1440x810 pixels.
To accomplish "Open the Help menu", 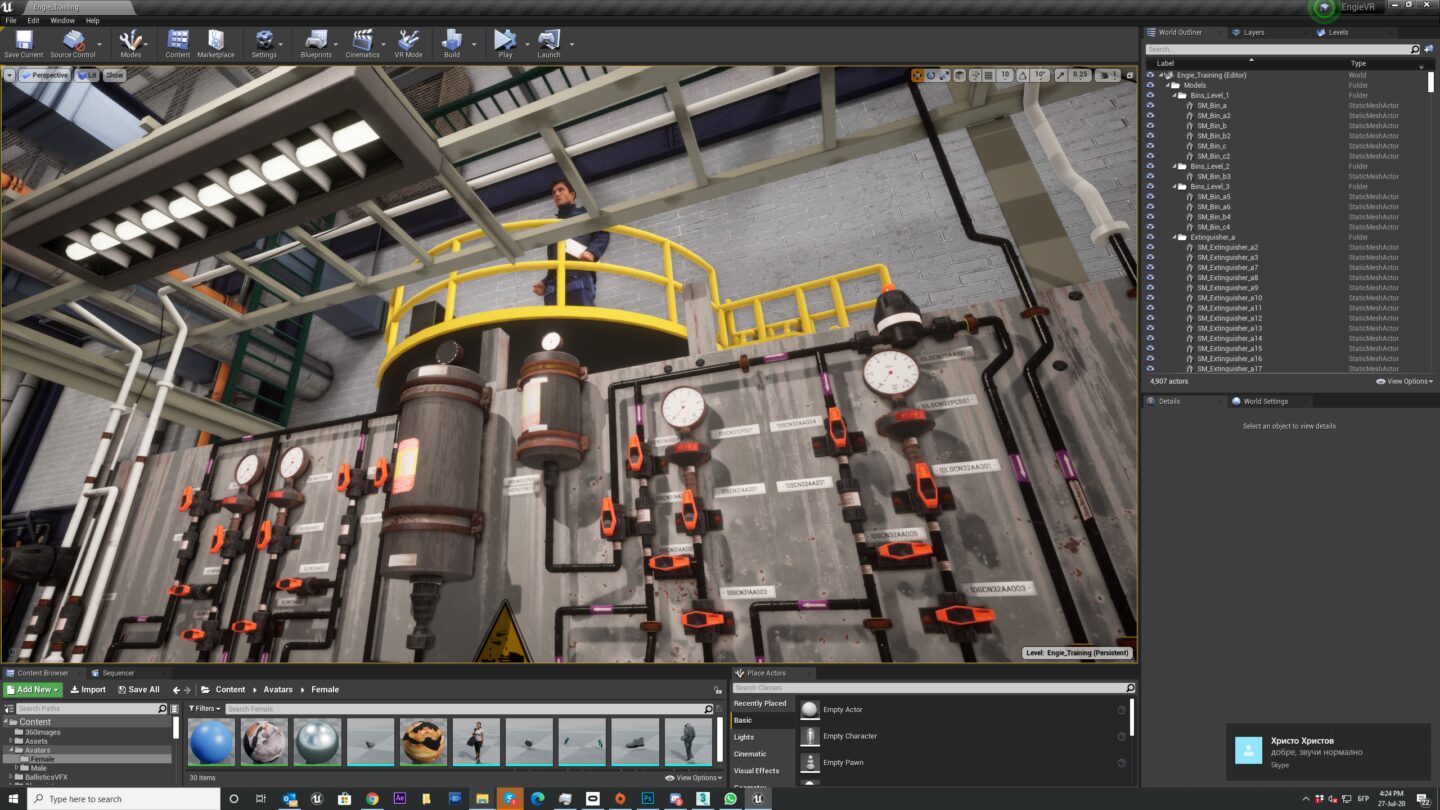I will click(92, 20).
